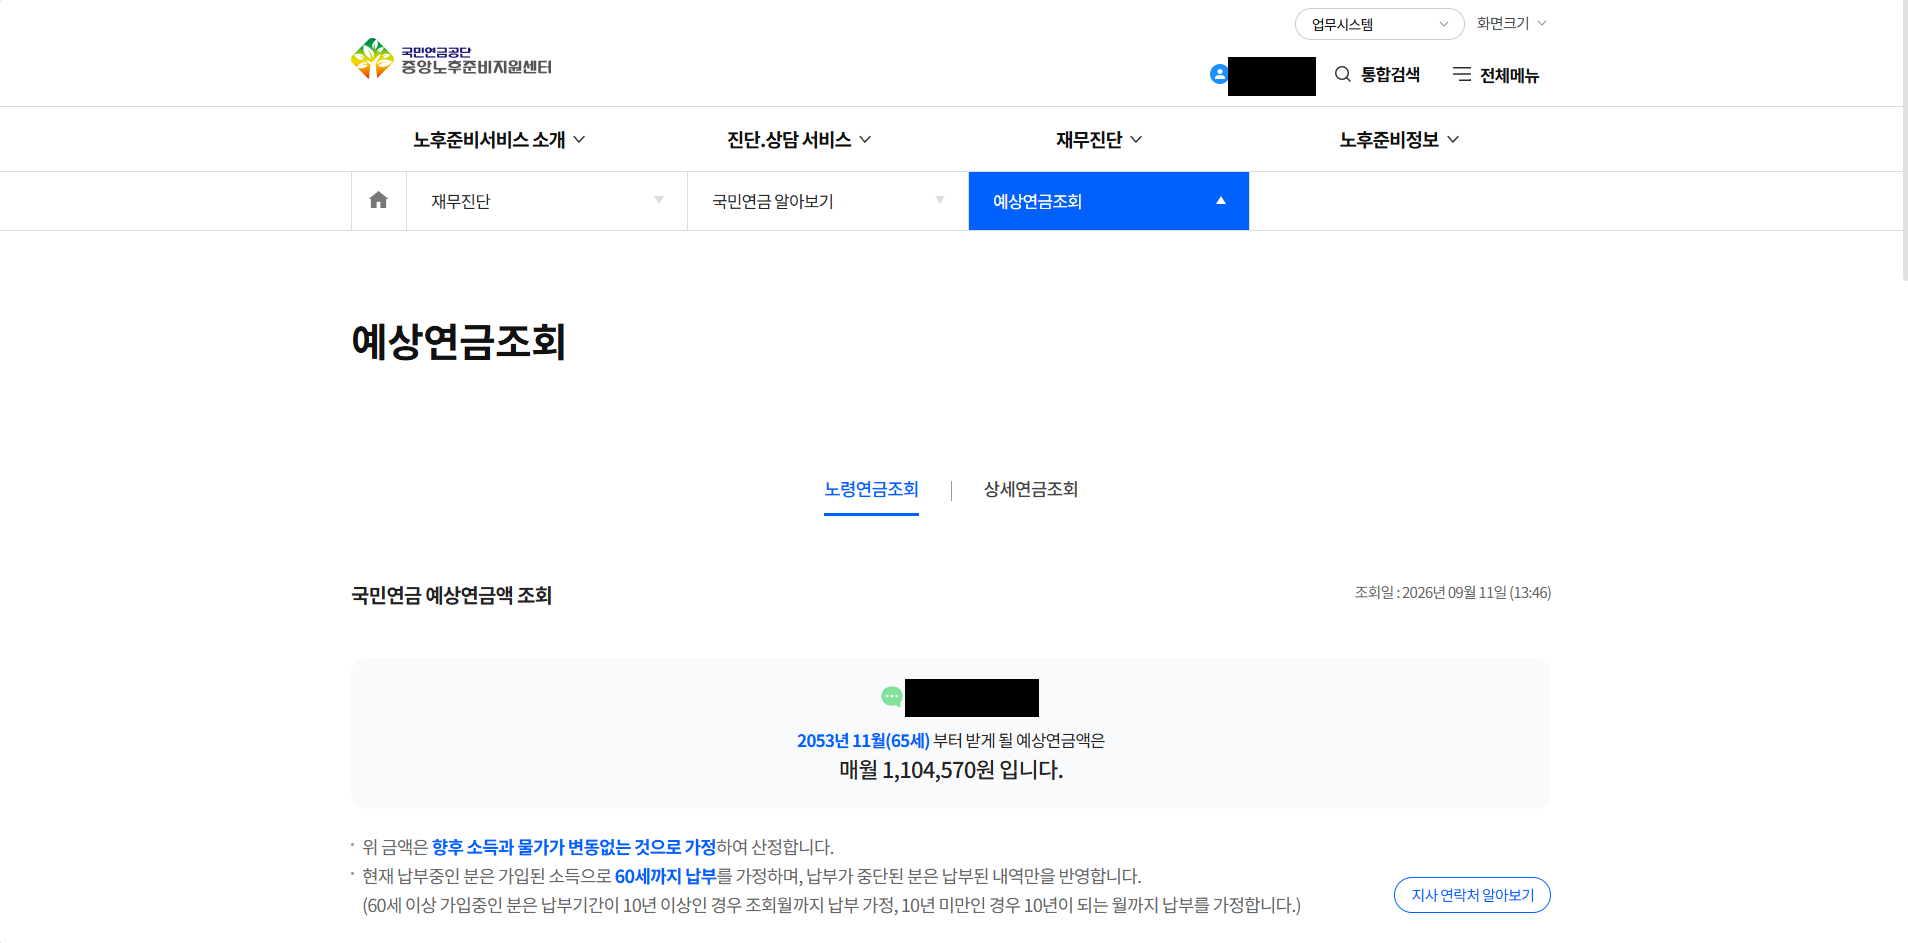Expand 노후준비정보 menu
Image resolution: width=1908 pixels, height=943 pixels.
1399,140
